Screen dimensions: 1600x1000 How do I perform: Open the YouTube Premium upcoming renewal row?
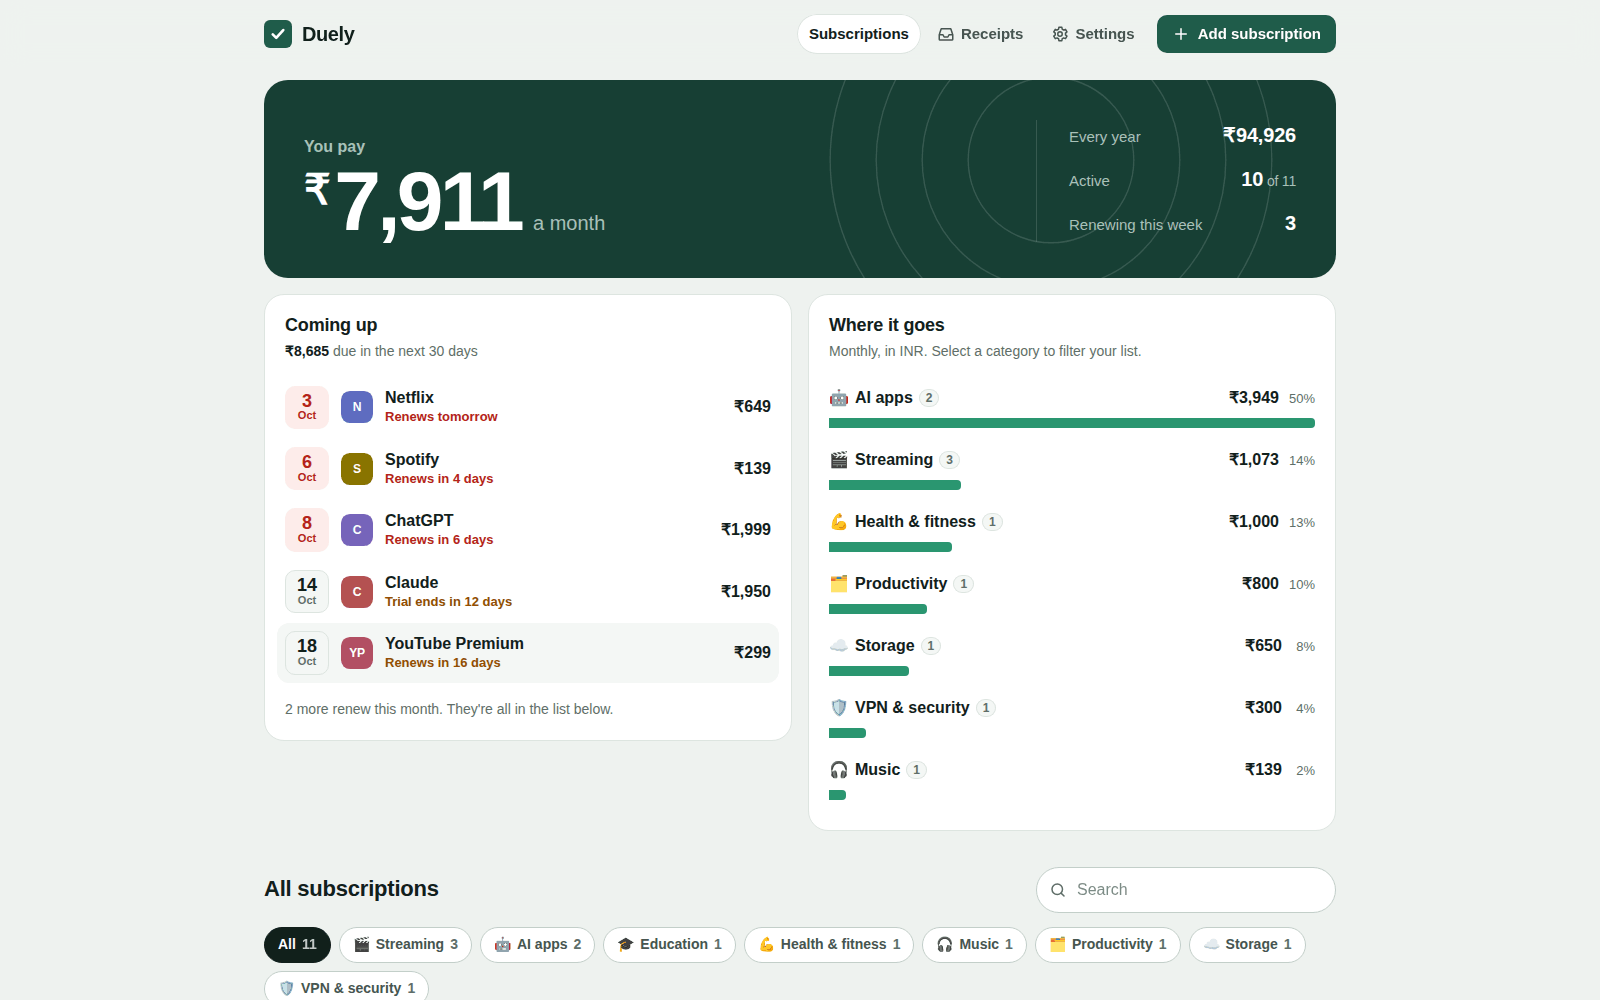click(x=528, y=653)
